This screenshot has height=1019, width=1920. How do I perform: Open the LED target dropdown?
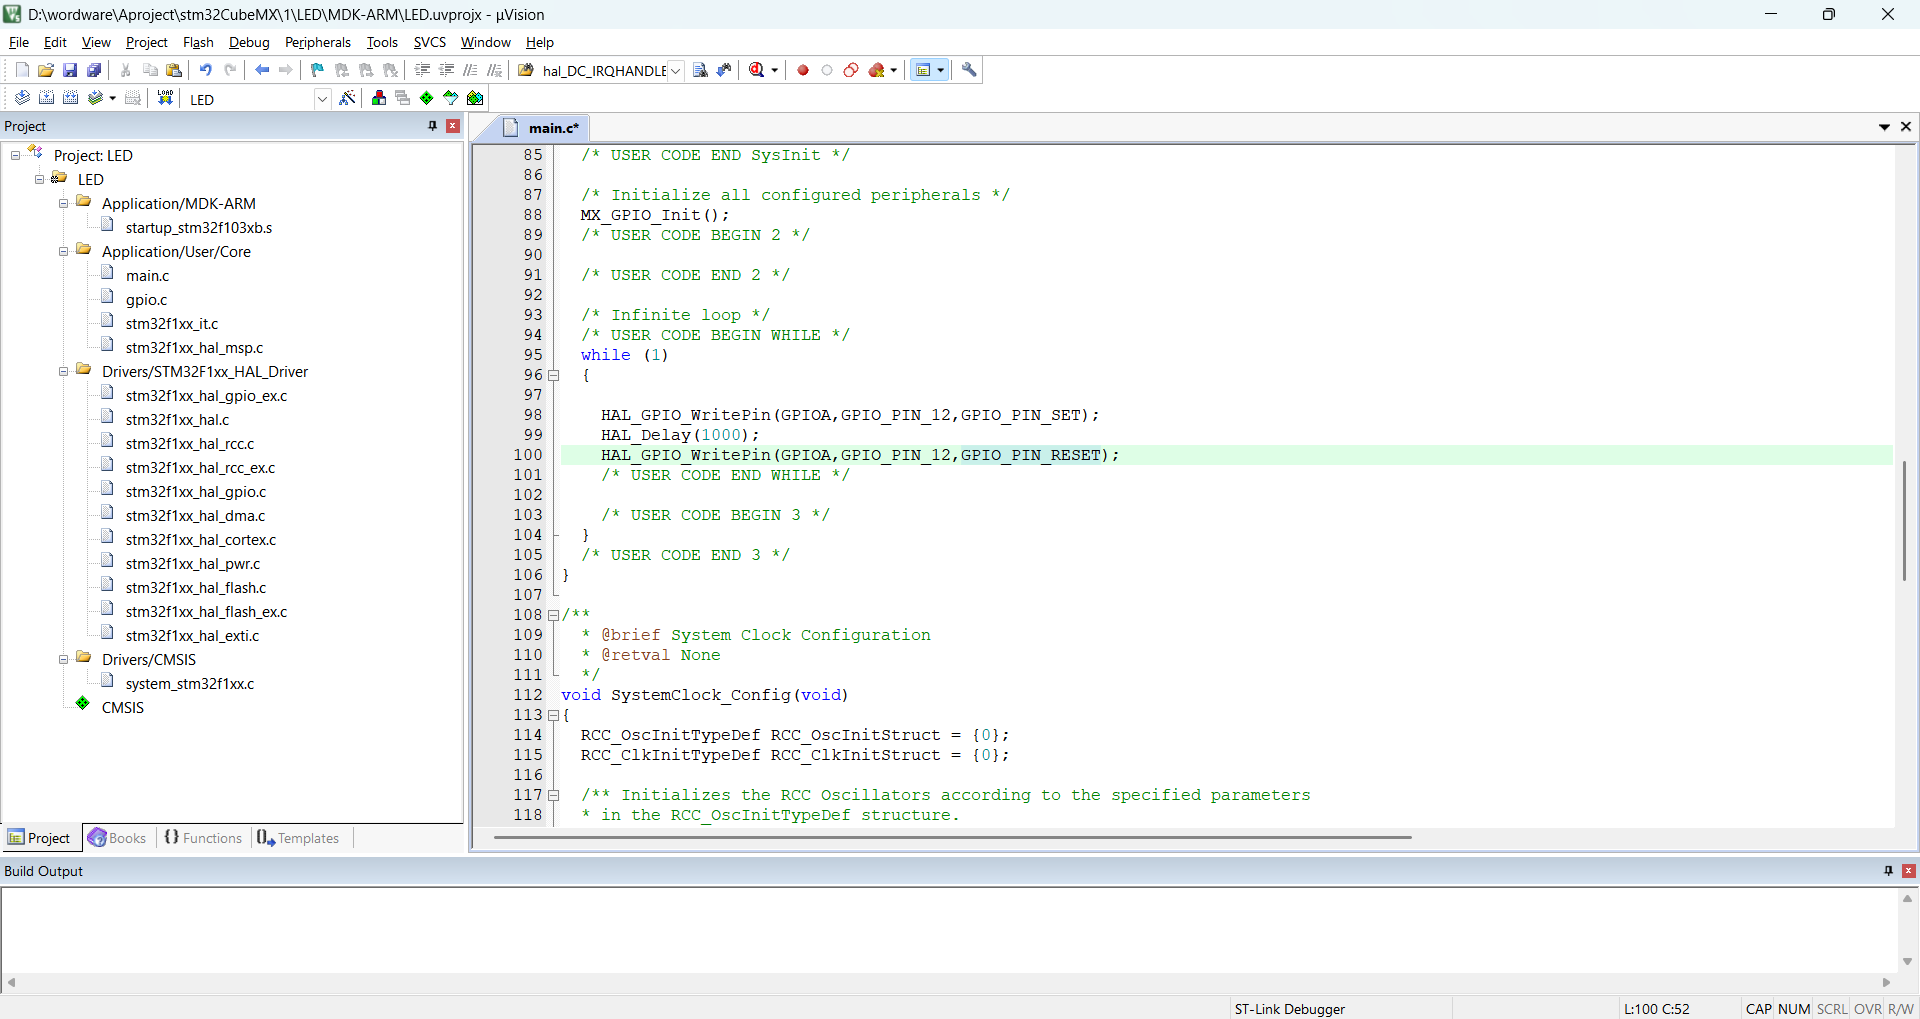pyautogui.click(x=322, y=99)
